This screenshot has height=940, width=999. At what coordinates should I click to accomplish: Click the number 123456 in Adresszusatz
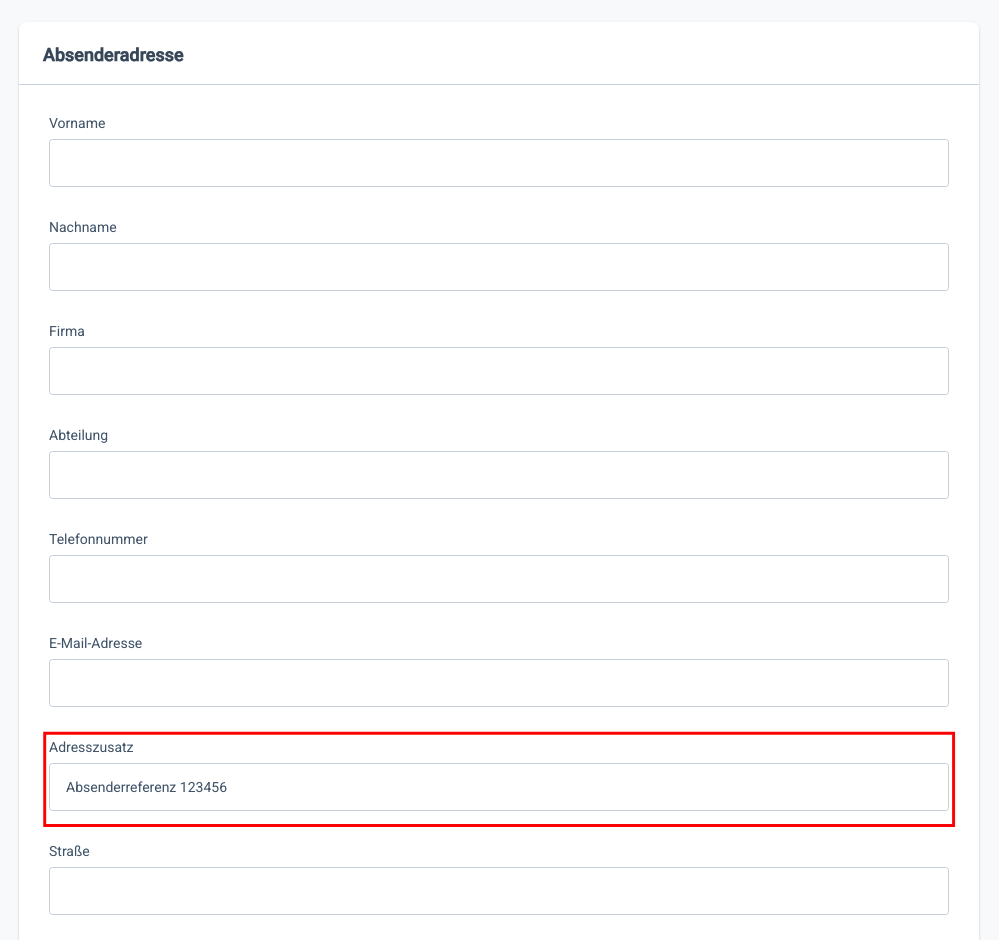[203, 788]
